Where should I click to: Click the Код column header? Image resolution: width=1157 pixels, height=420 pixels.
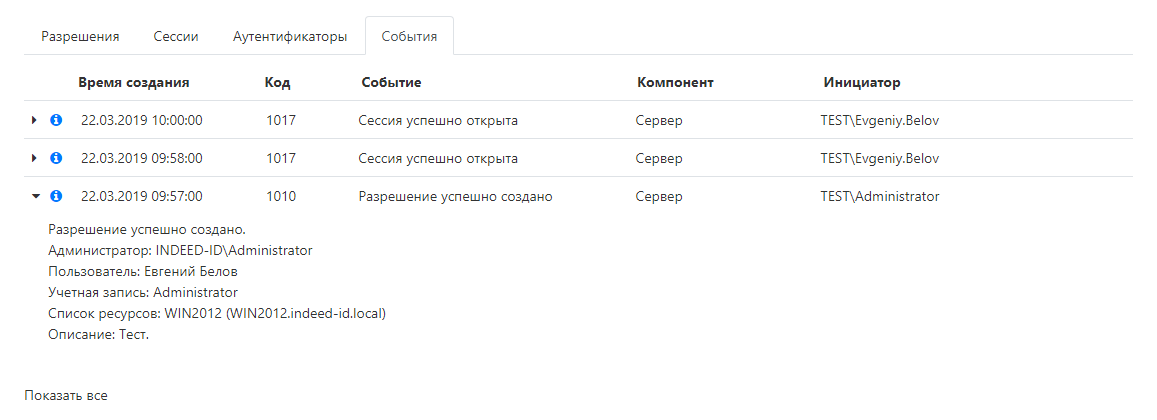[x=277, y=82]
